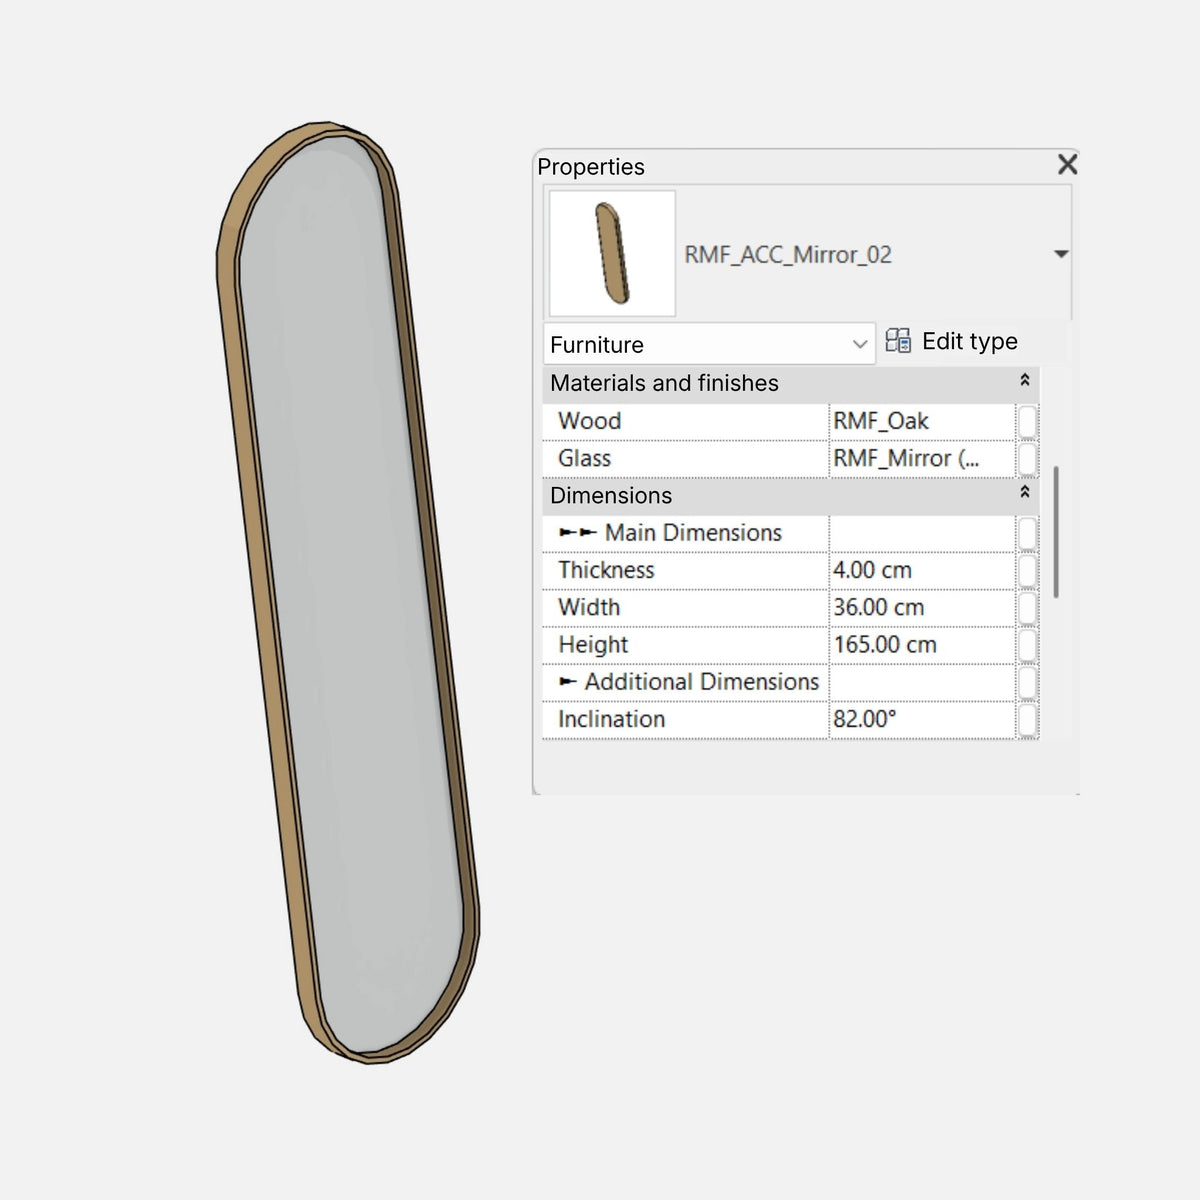Edit the Height value 165.00 cm
Image resolution: width=1200 pixels, height=1200 pixels.
(x=922, y=645)
